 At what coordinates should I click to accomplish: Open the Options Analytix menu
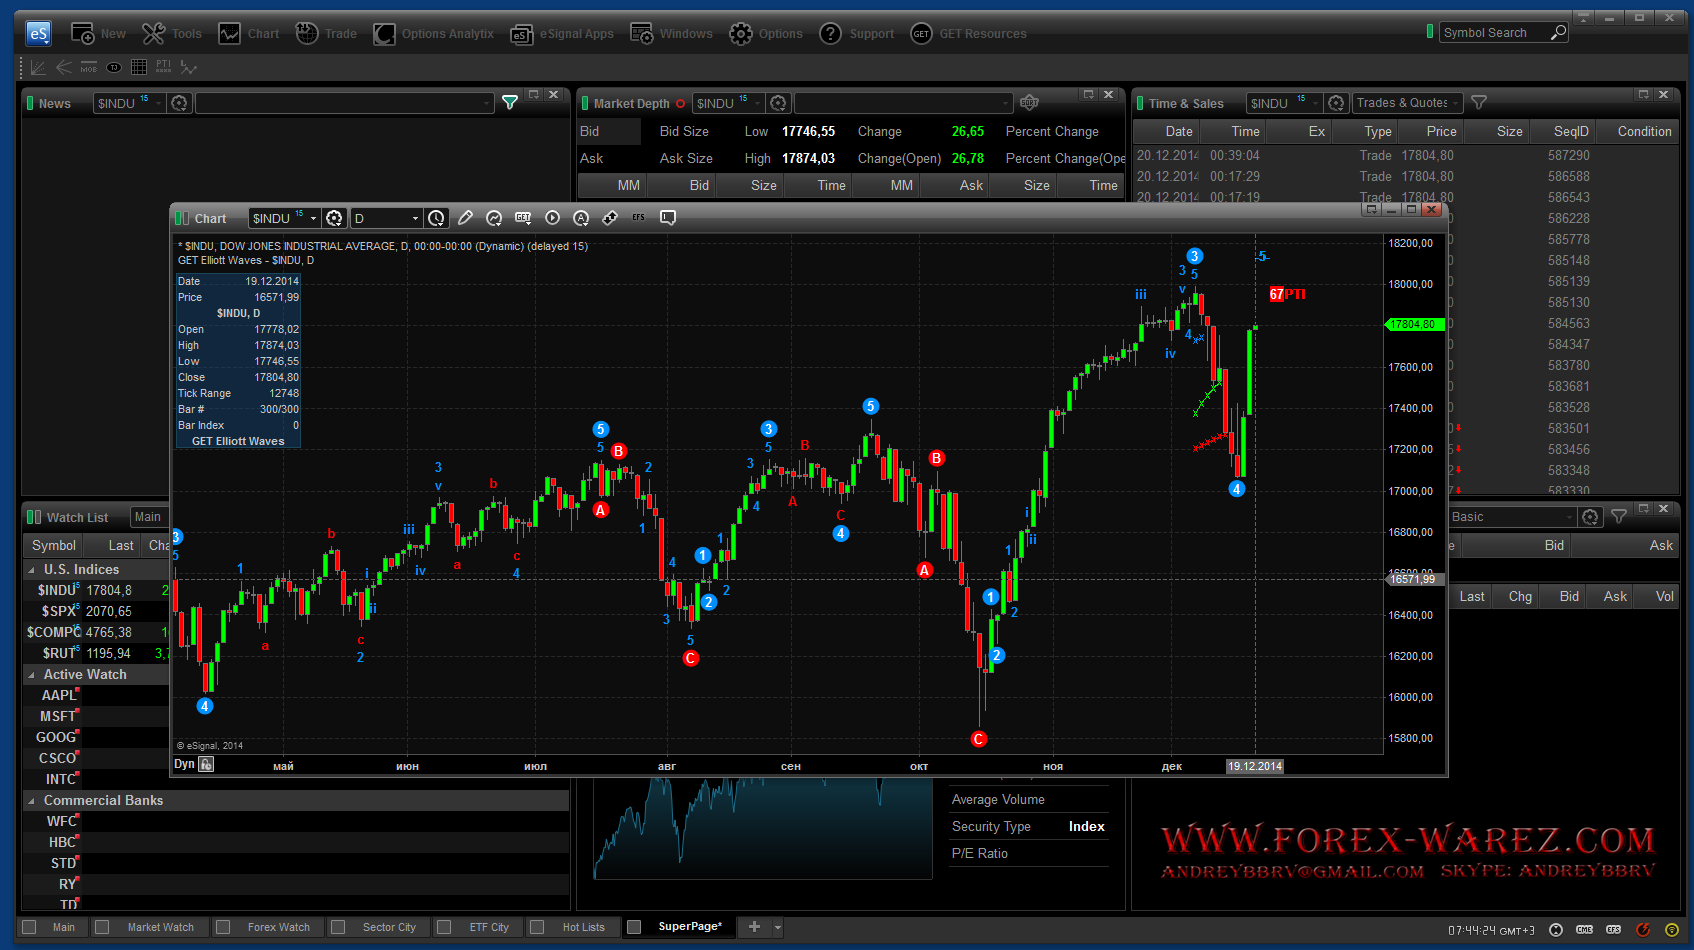(434, 34)
